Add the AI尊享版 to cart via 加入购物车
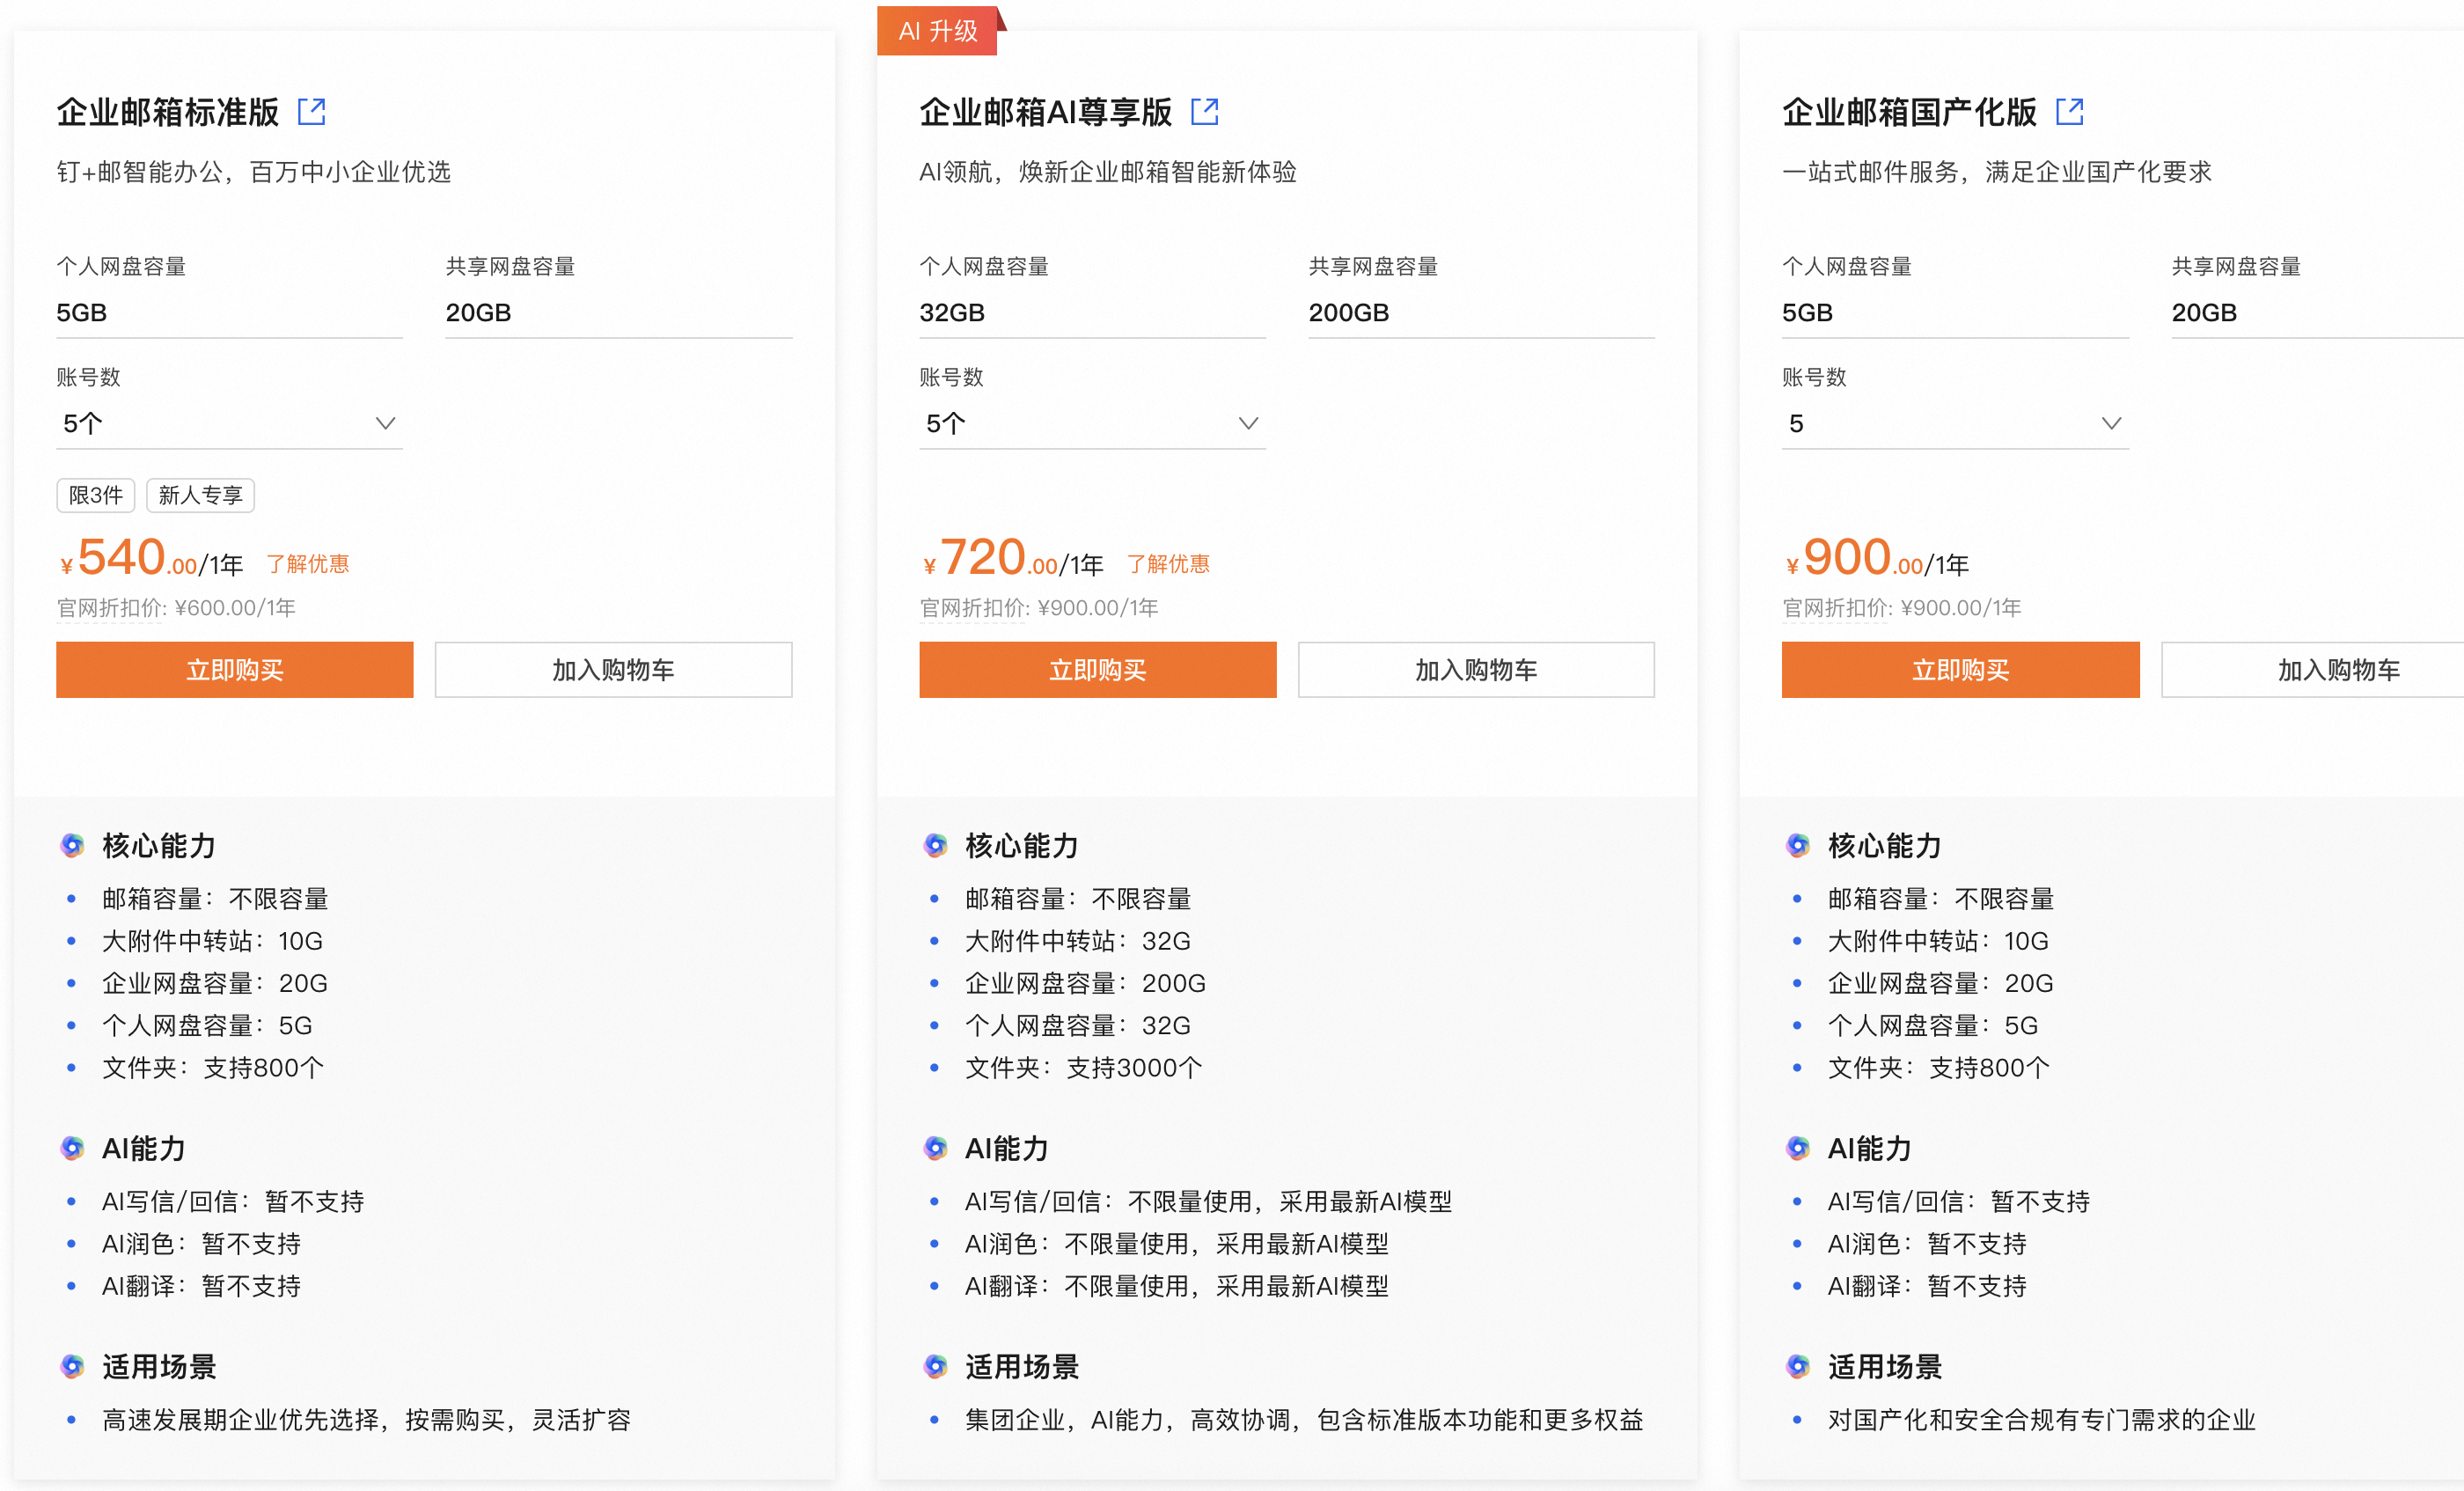 click(x=1475, y=669)
